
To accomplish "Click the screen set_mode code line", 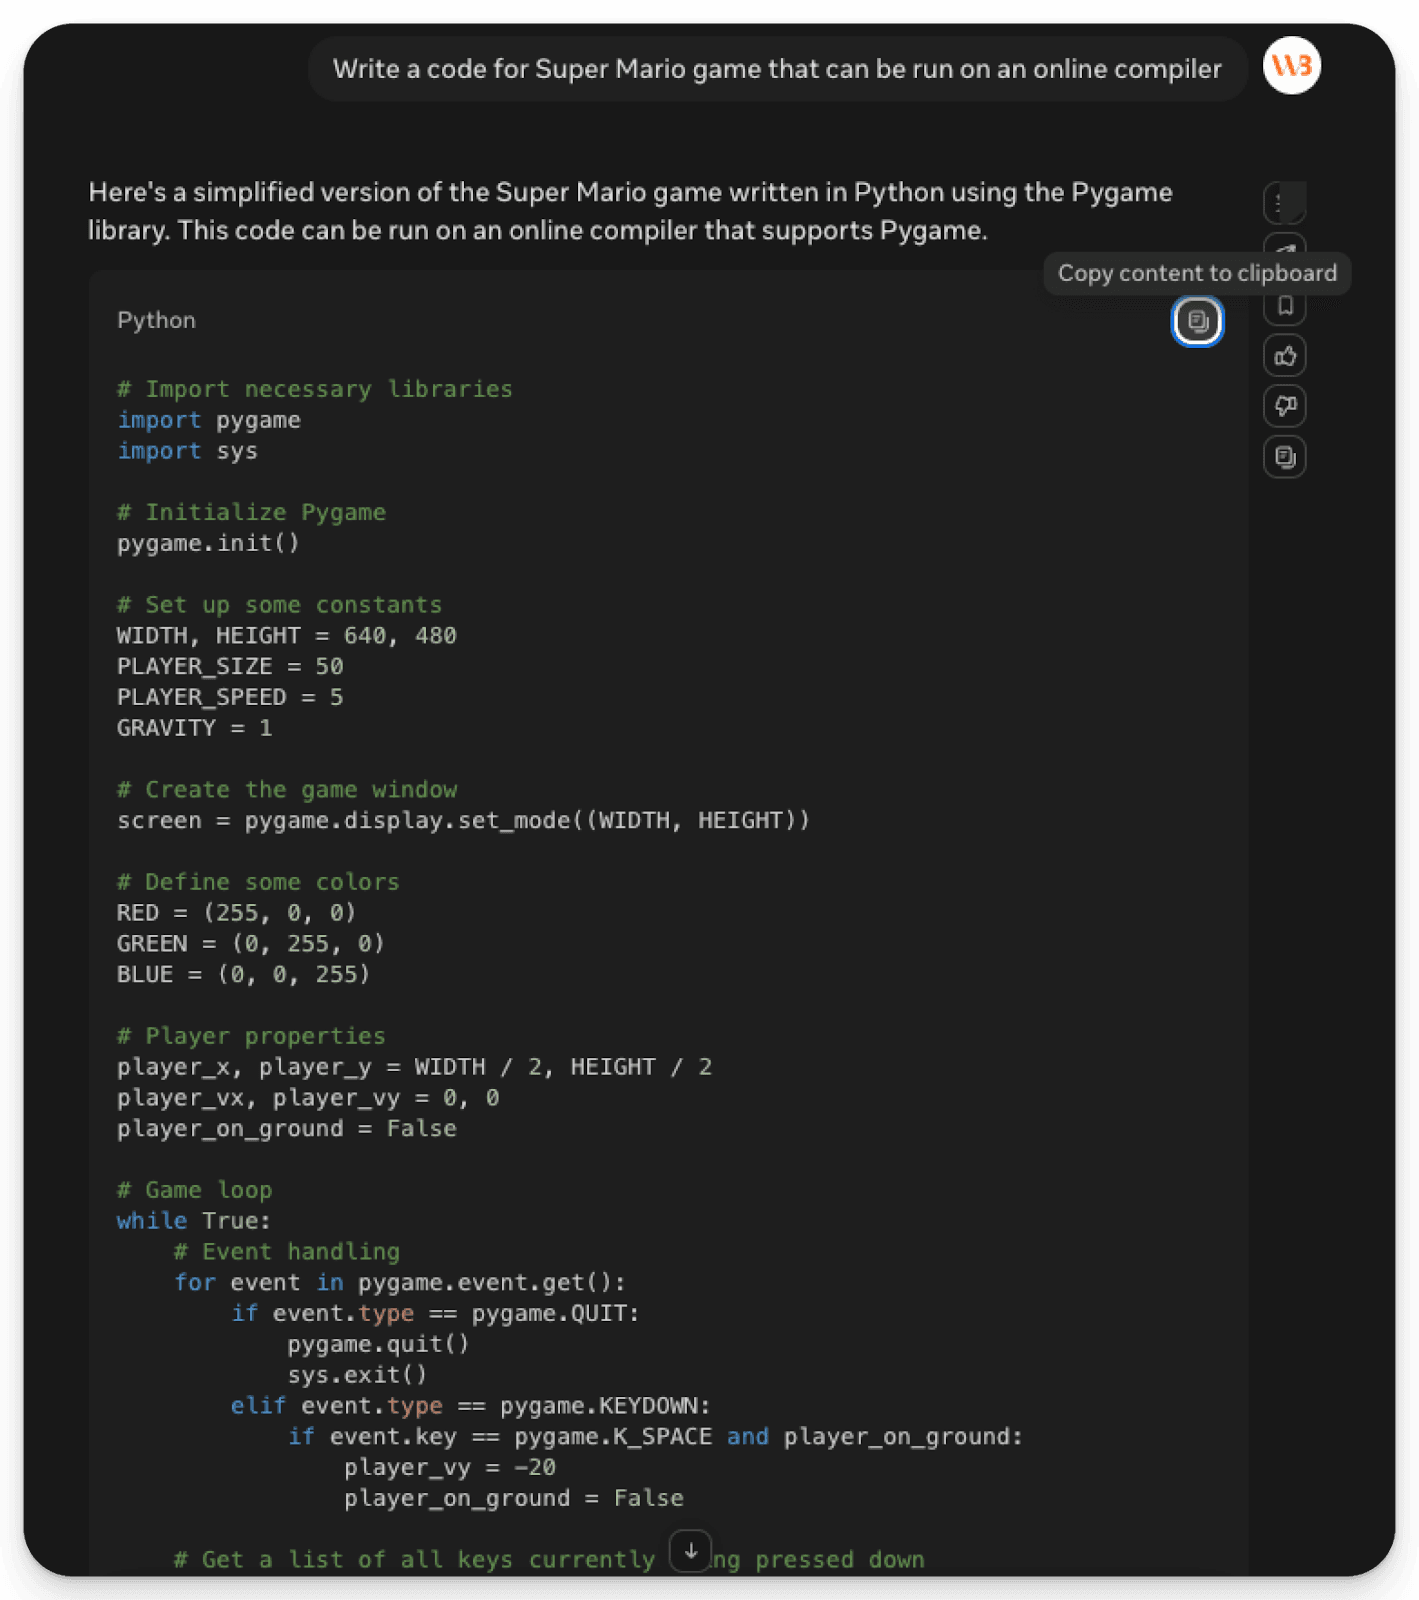I will point(463,820).
